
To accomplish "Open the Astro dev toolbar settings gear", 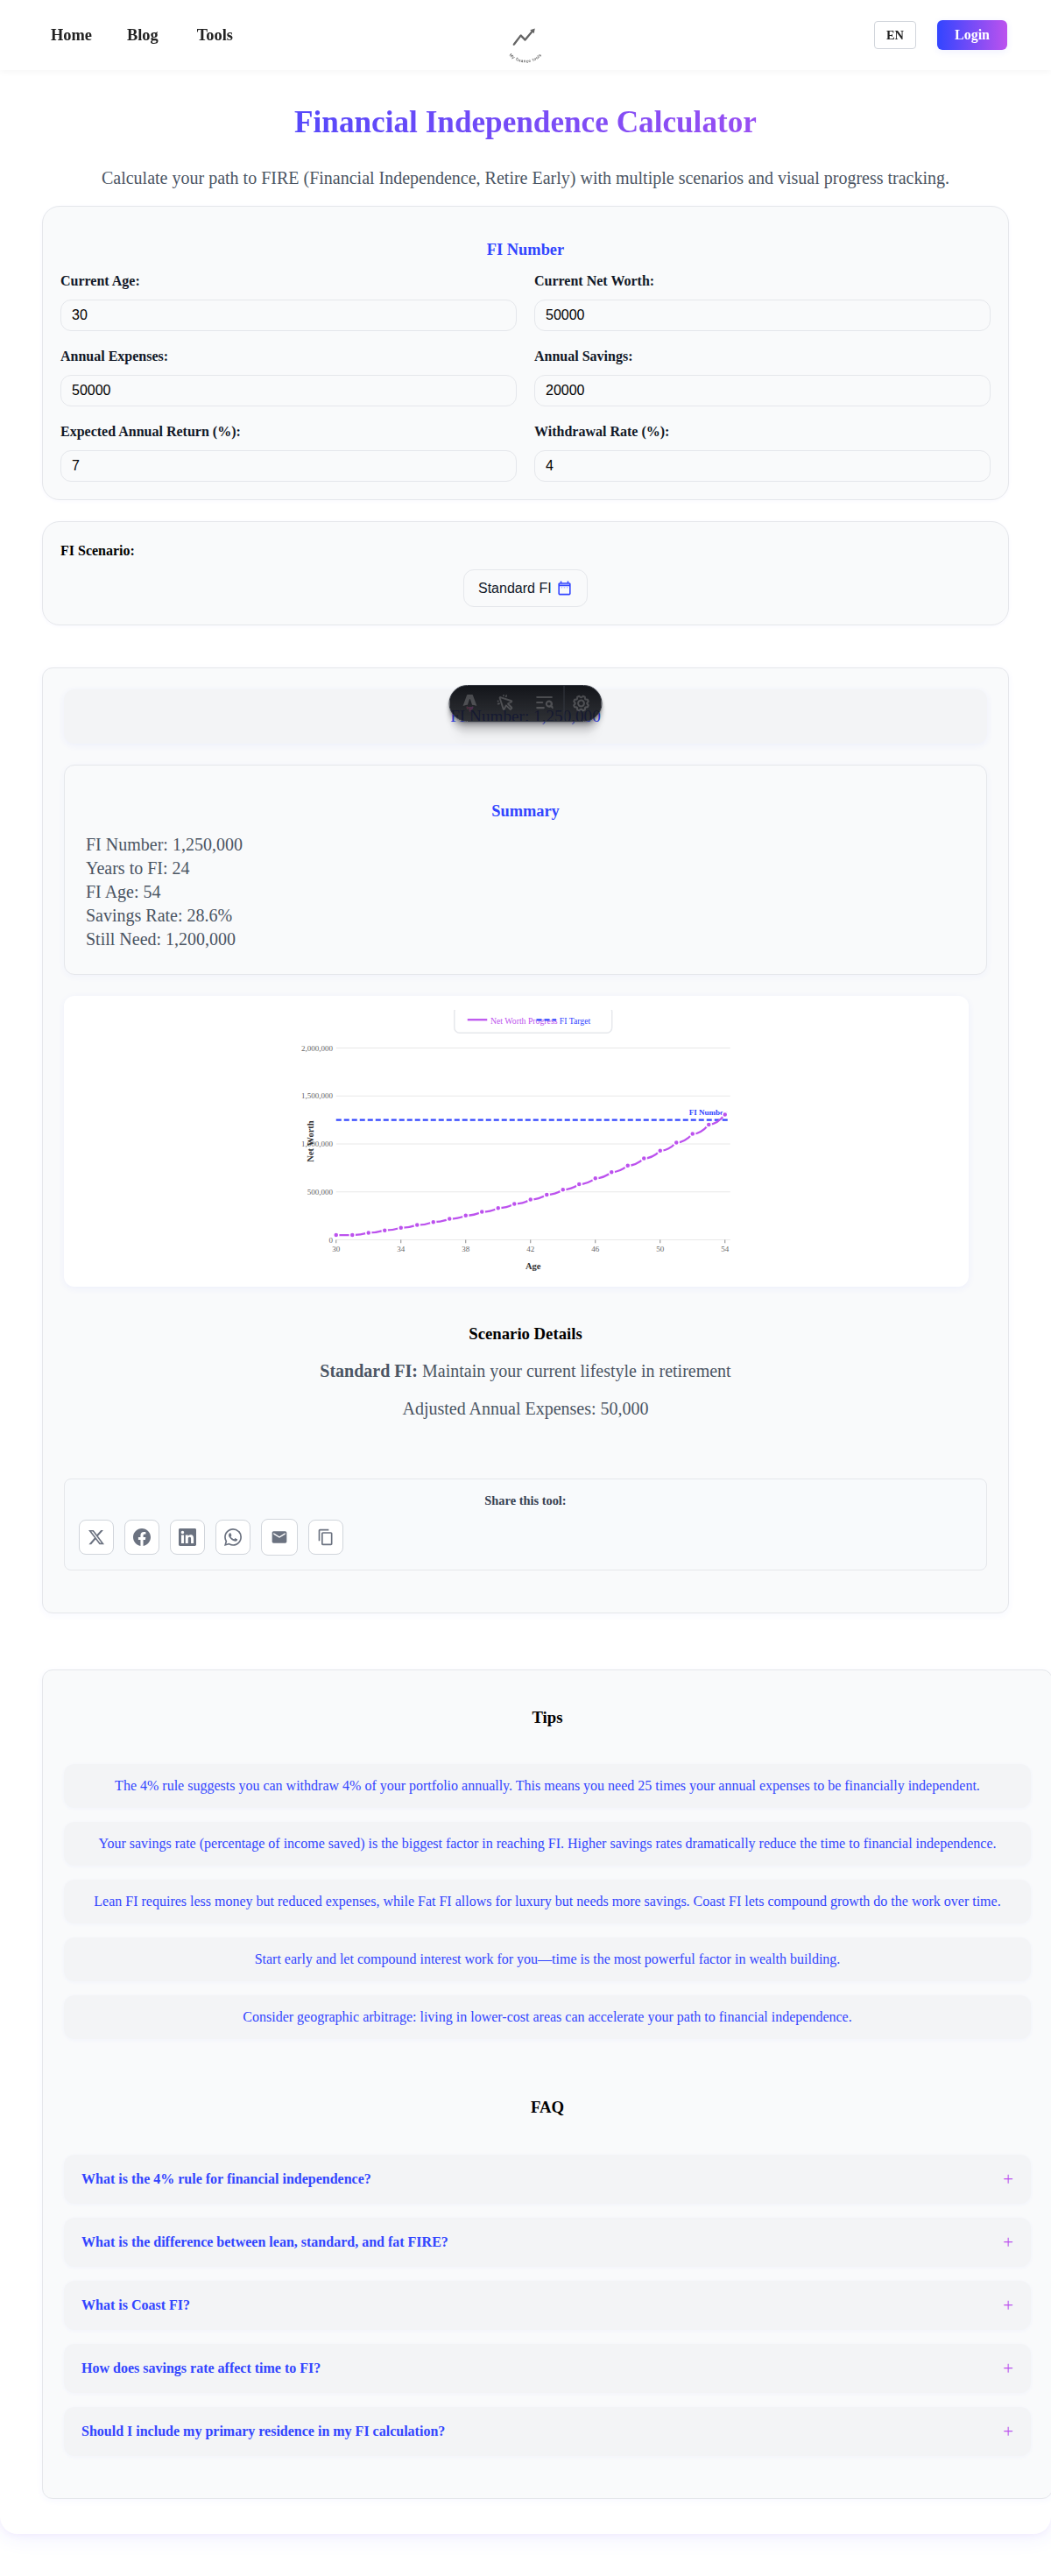I will [x=581, y=703].
